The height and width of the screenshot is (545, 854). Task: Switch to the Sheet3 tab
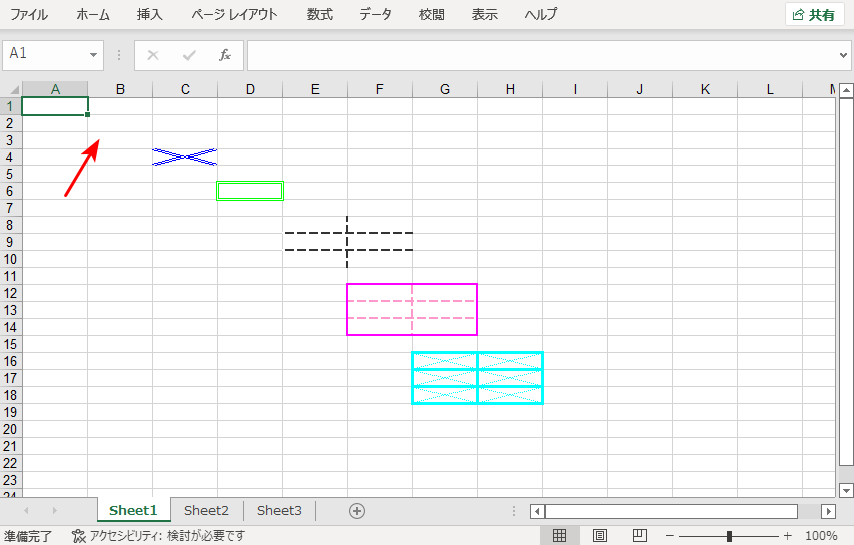point(279,510)
